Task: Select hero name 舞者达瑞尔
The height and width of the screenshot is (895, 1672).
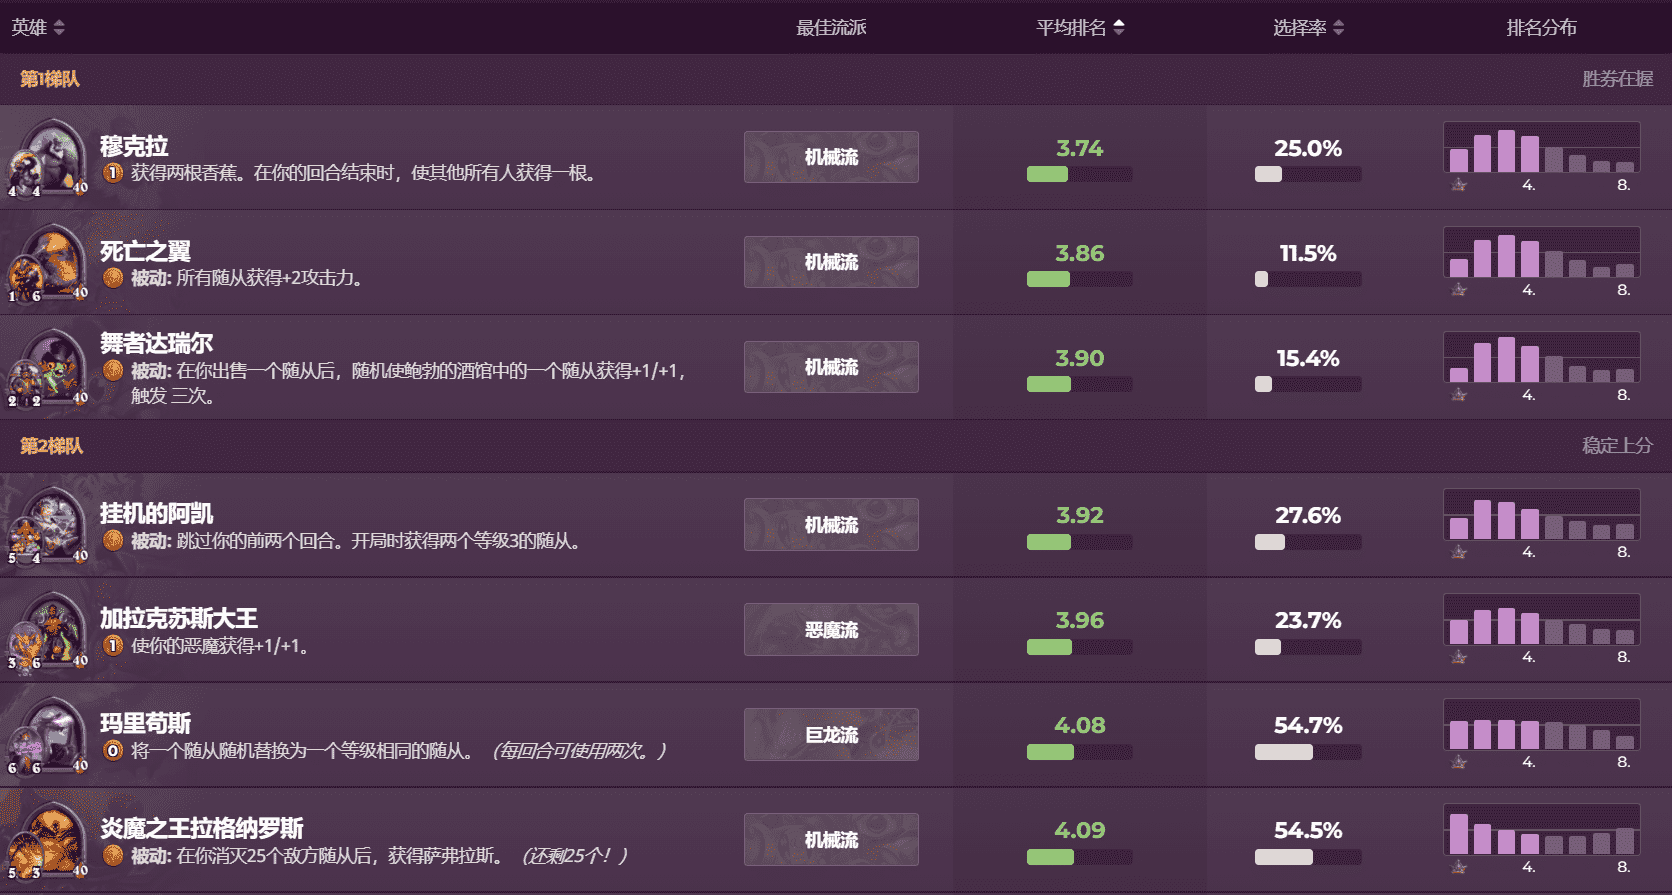Action: 156,343
